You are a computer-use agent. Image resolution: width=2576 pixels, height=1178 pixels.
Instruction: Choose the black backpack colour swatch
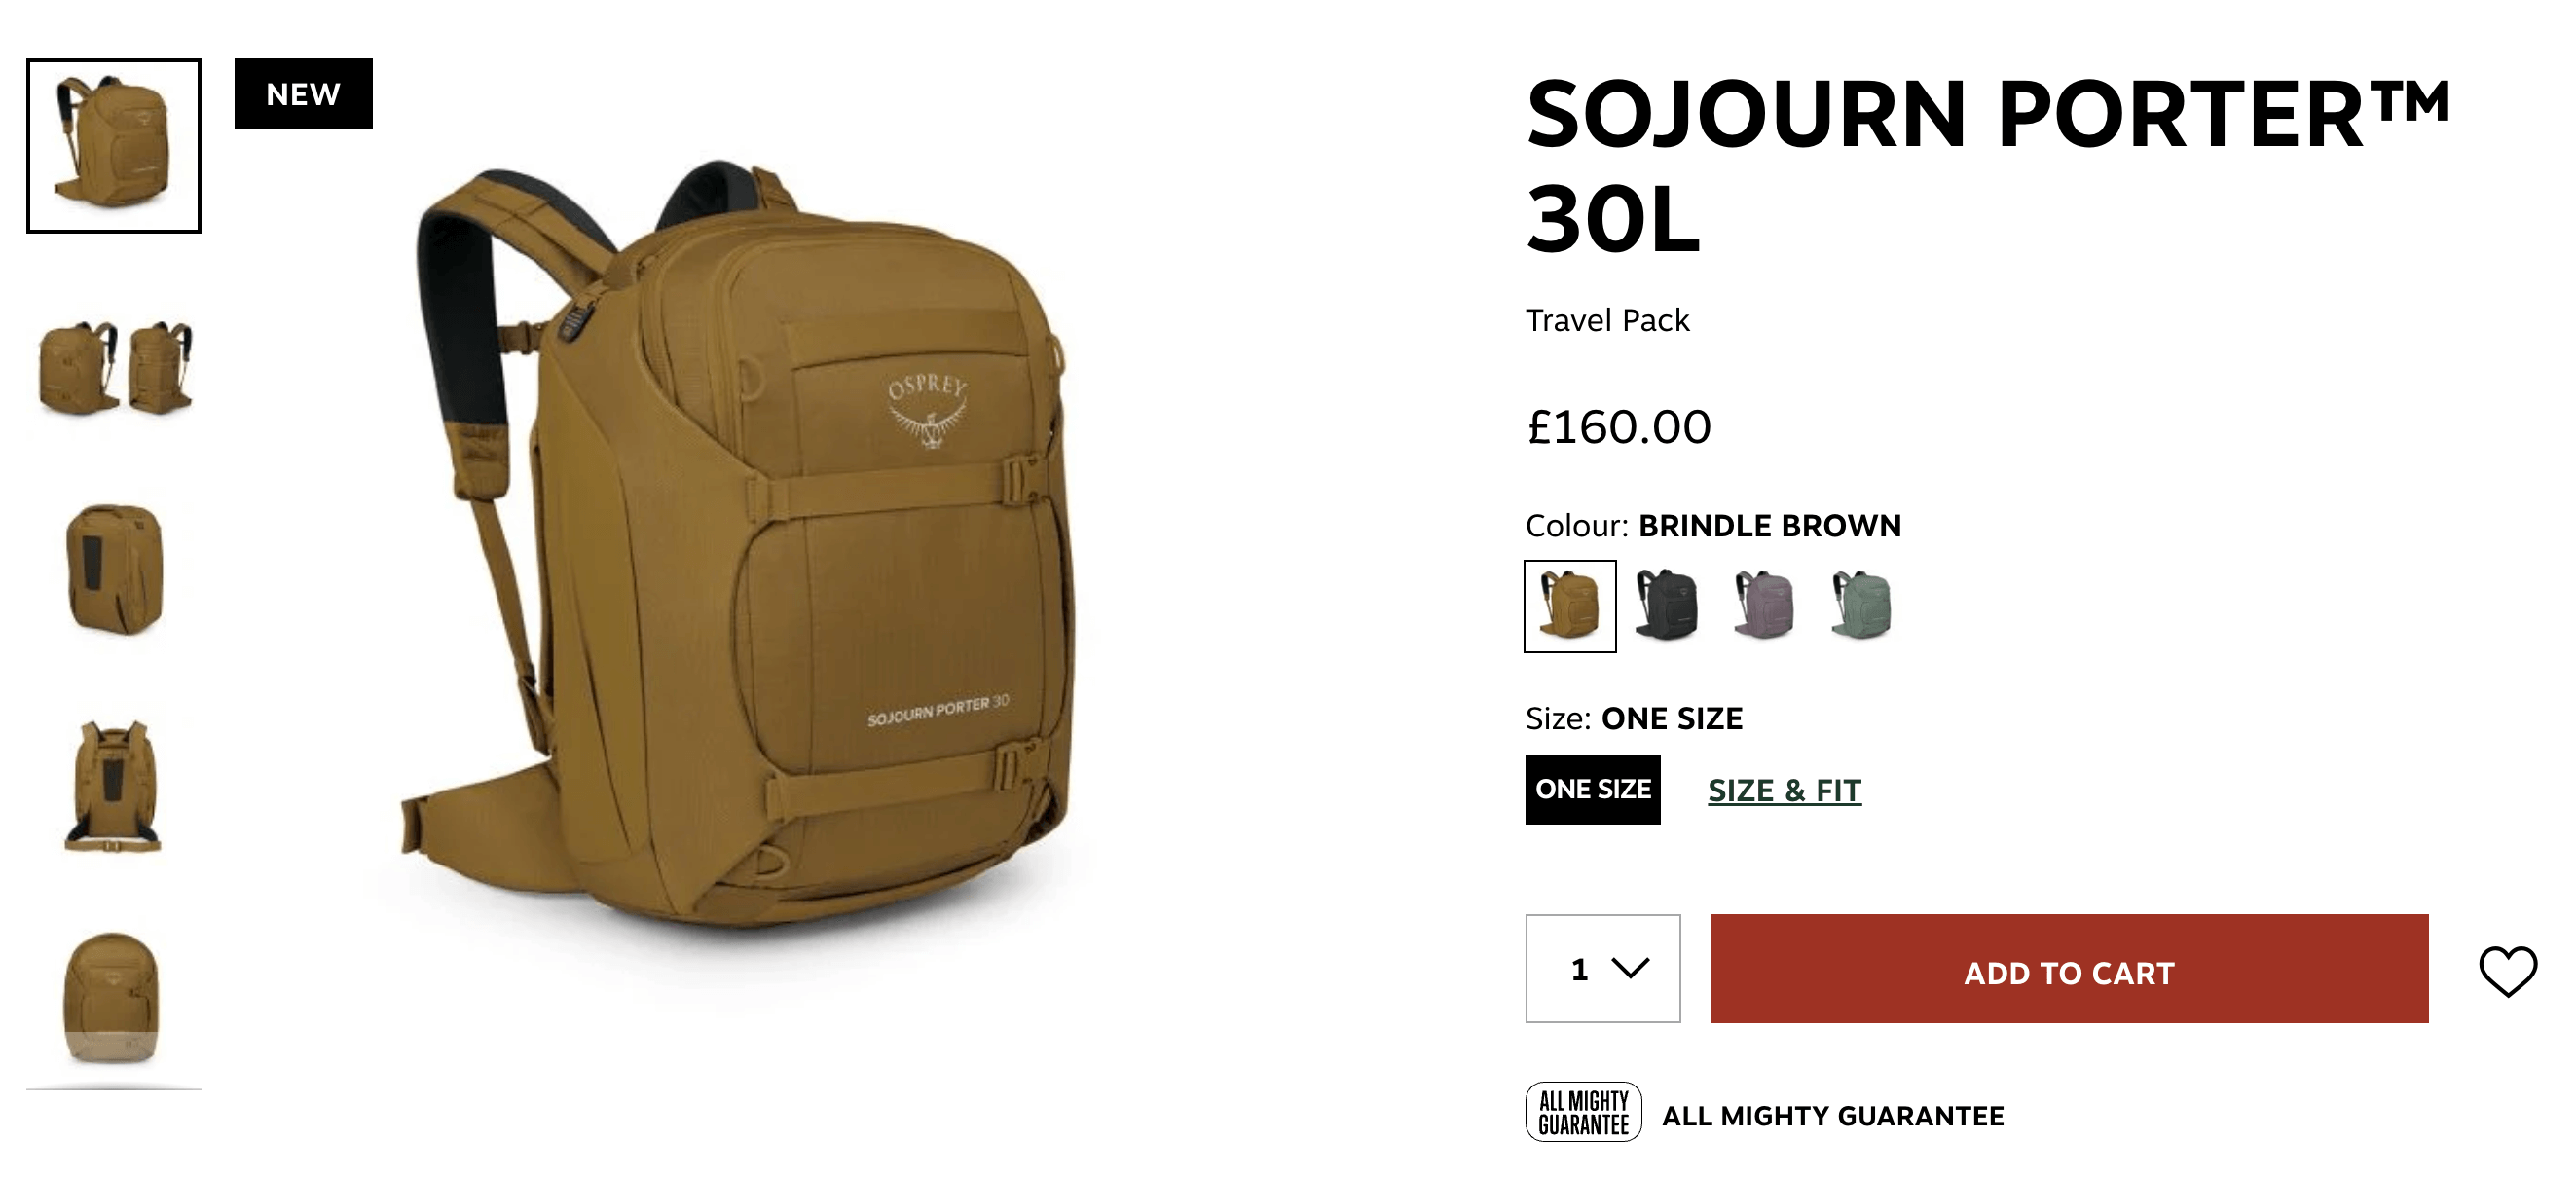pyautogui.click(x=1666, y=605)
